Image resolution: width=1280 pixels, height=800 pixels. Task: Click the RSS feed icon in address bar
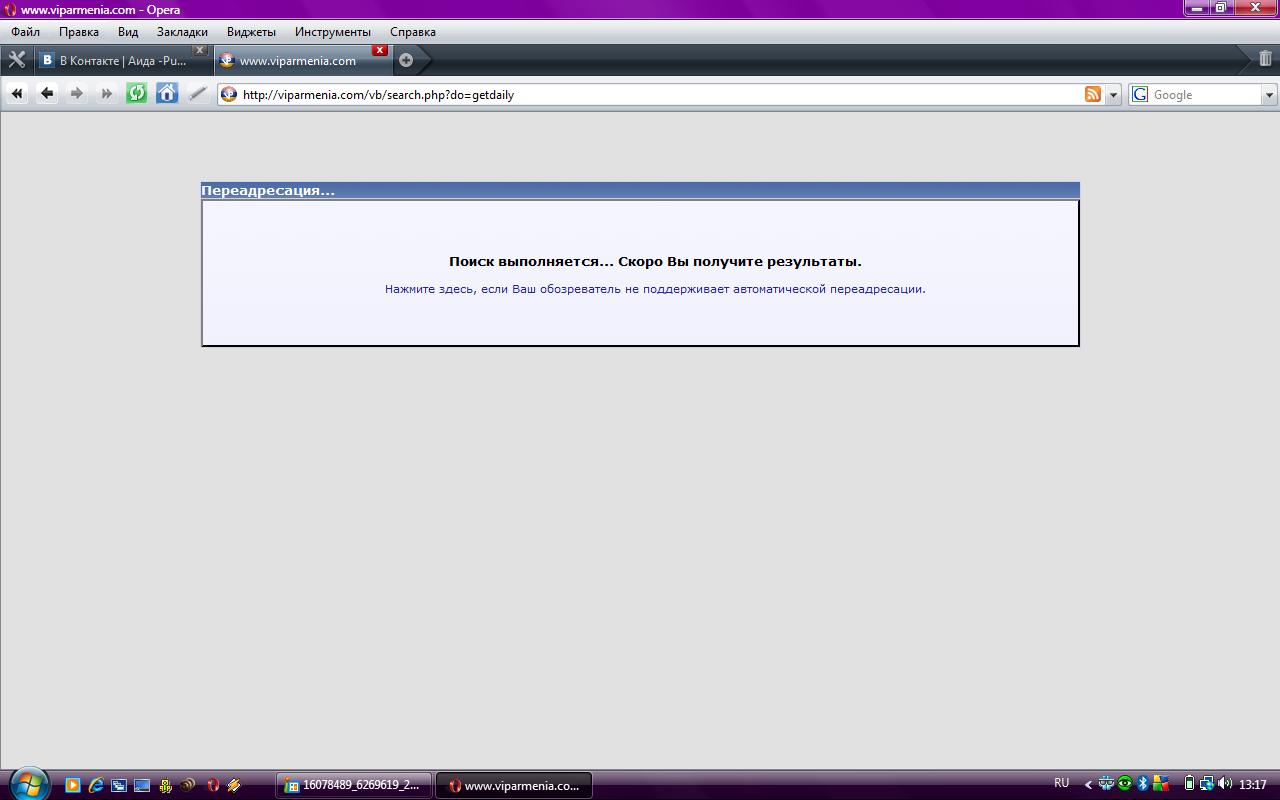[x=1093, y=94]
